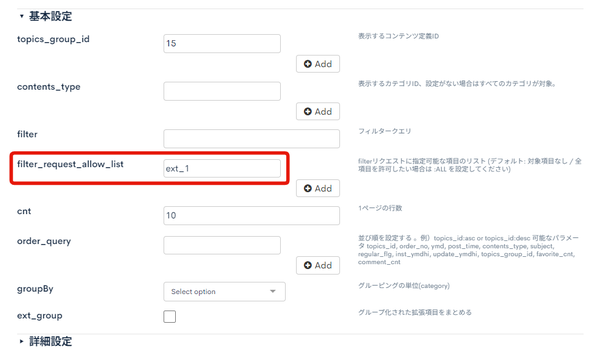Image resolution: width=600 pixels, height=363 pixels.
Task: Enable the ext_group checkbox
Action: point(170,317)
